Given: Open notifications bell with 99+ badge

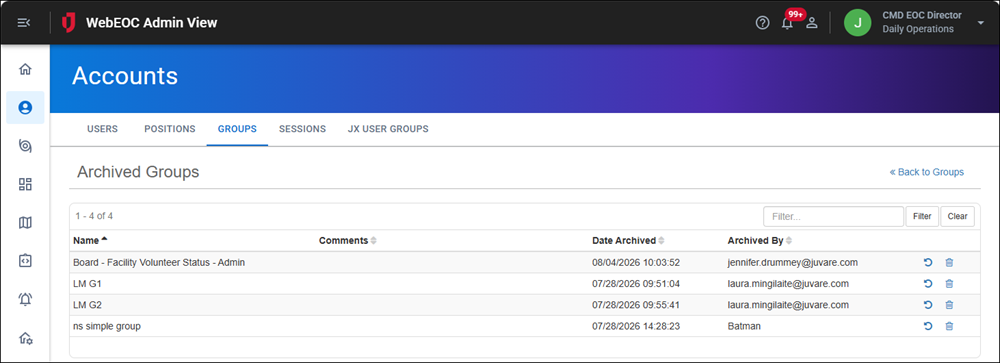Looking at the screenshot, I should 788,22.
